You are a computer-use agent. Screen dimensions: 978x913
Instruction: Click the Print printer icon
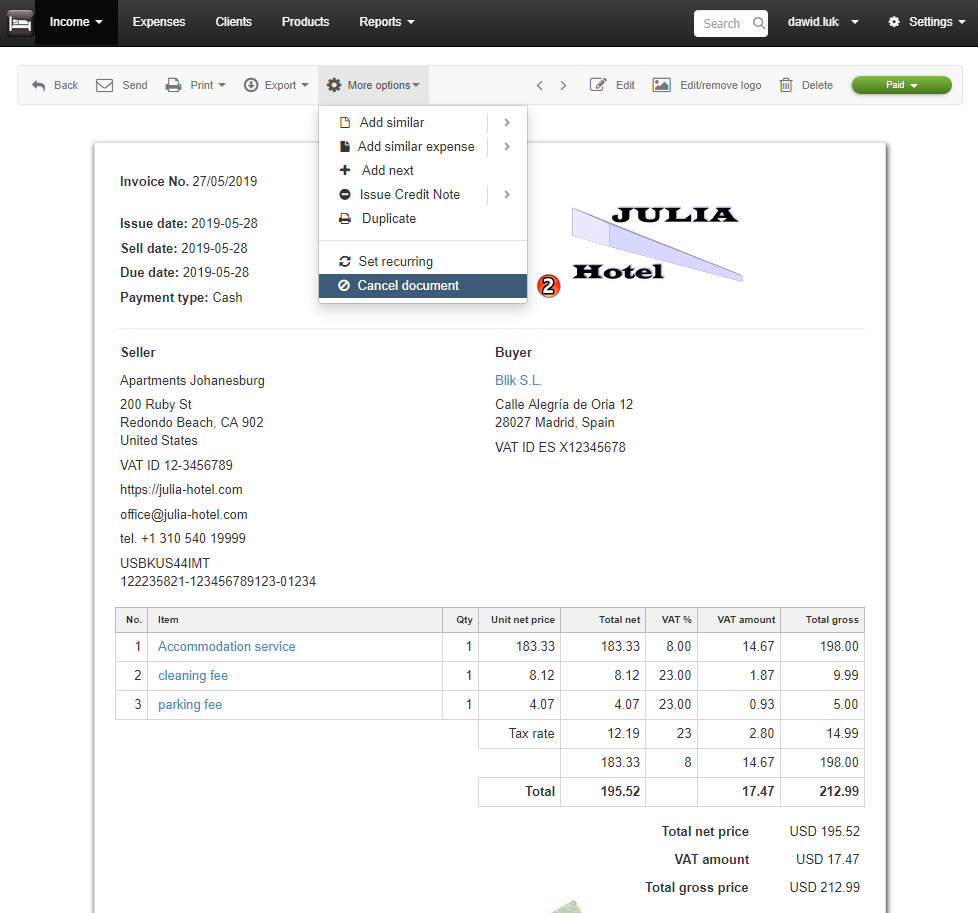(x=173, y=85)
